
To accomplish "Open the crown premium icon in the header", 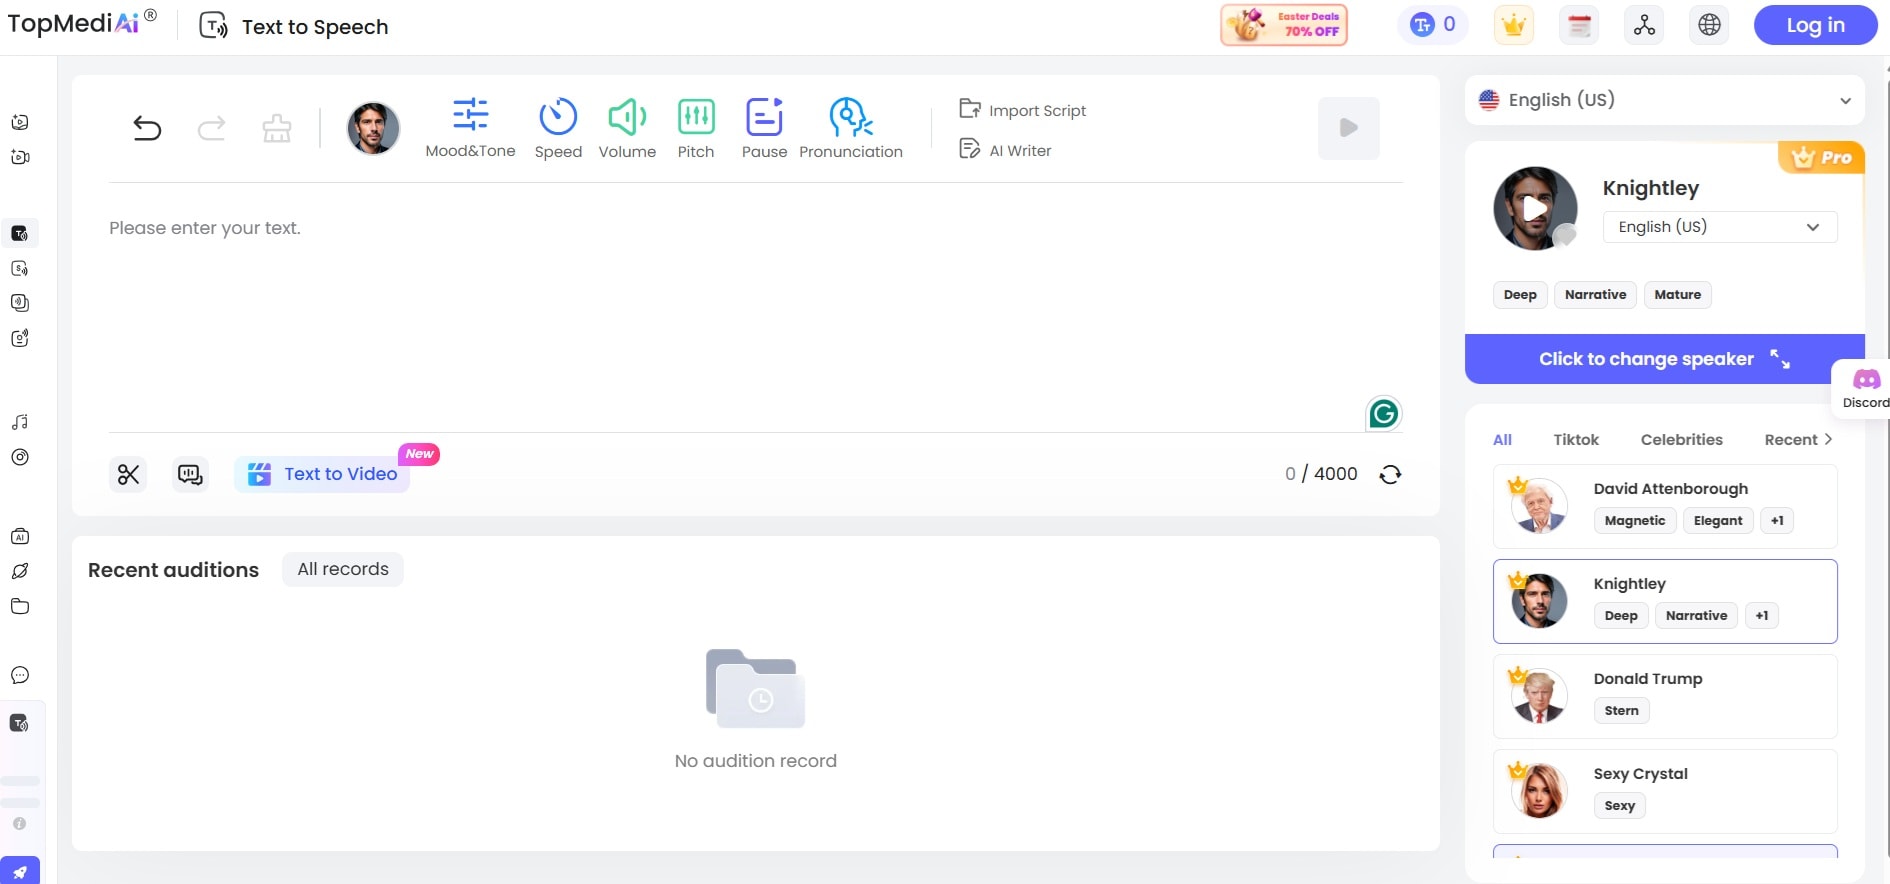I will (x=1514, y=25).
